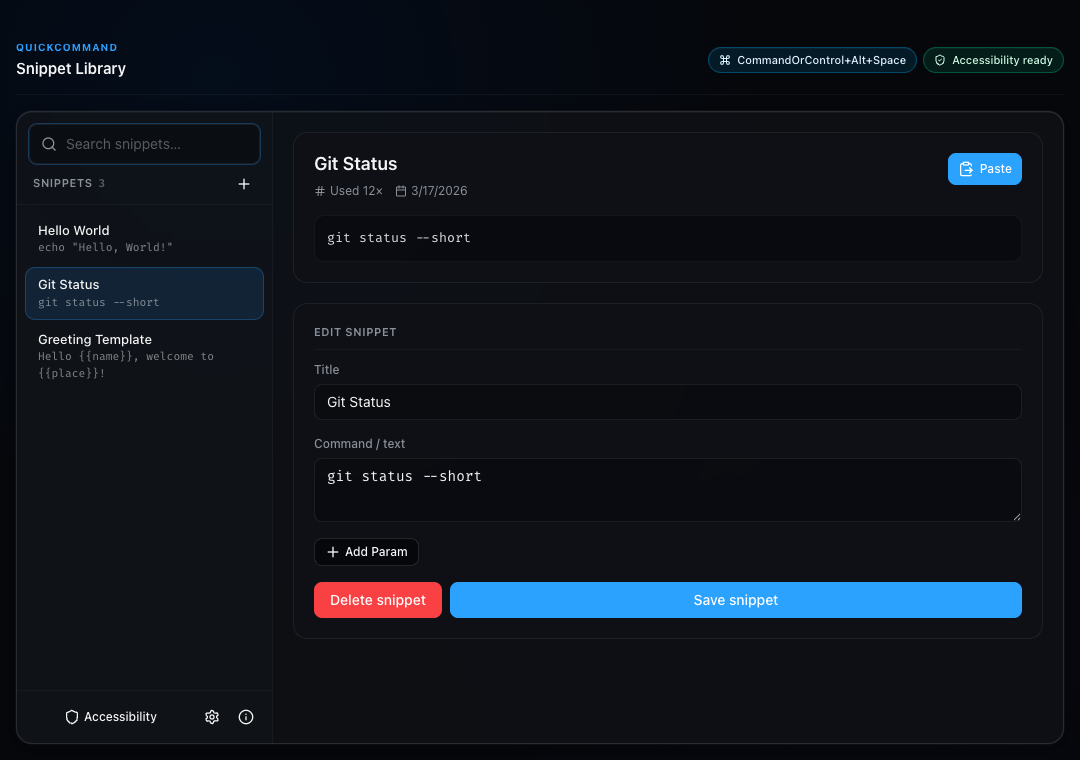Click the Git Status heading in the detail card
Viewport: 1080px width, 760px height.
point(355,164)
